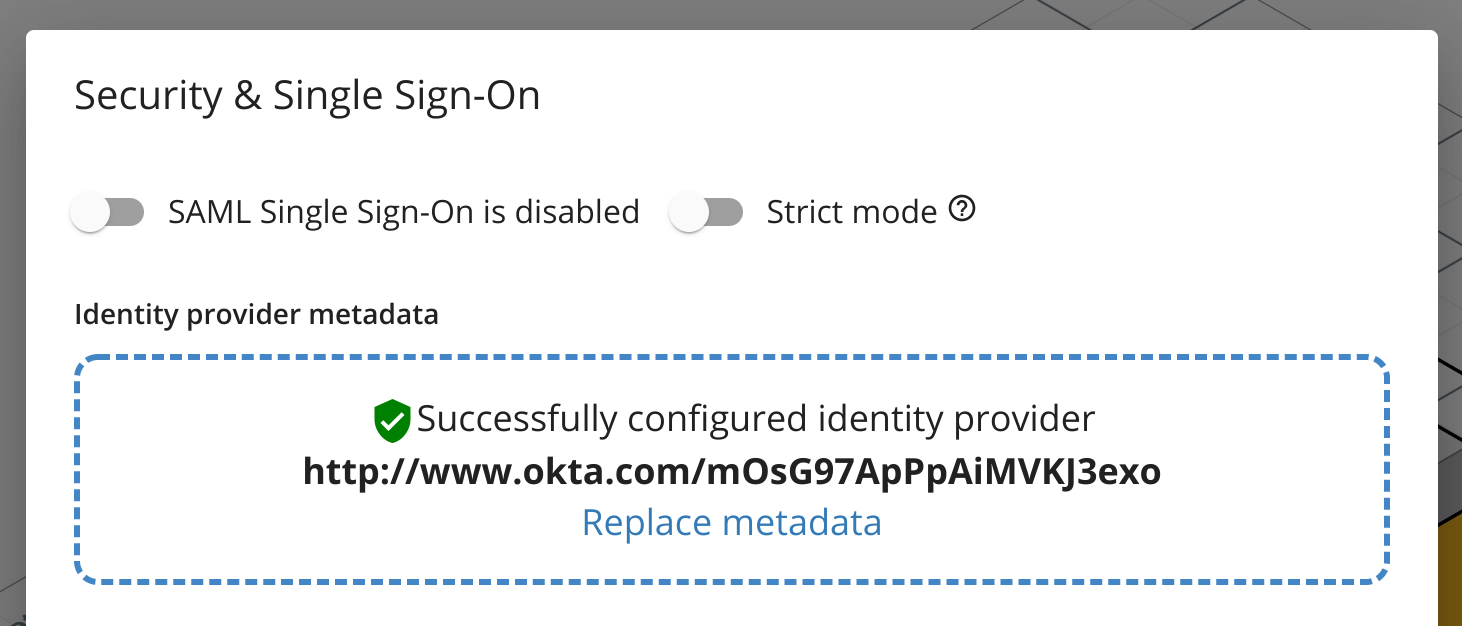The height and width of the screenshot is (626, 1462).
Task: Open the Strict mode help question mark
Action: click(x=962, y=210)
